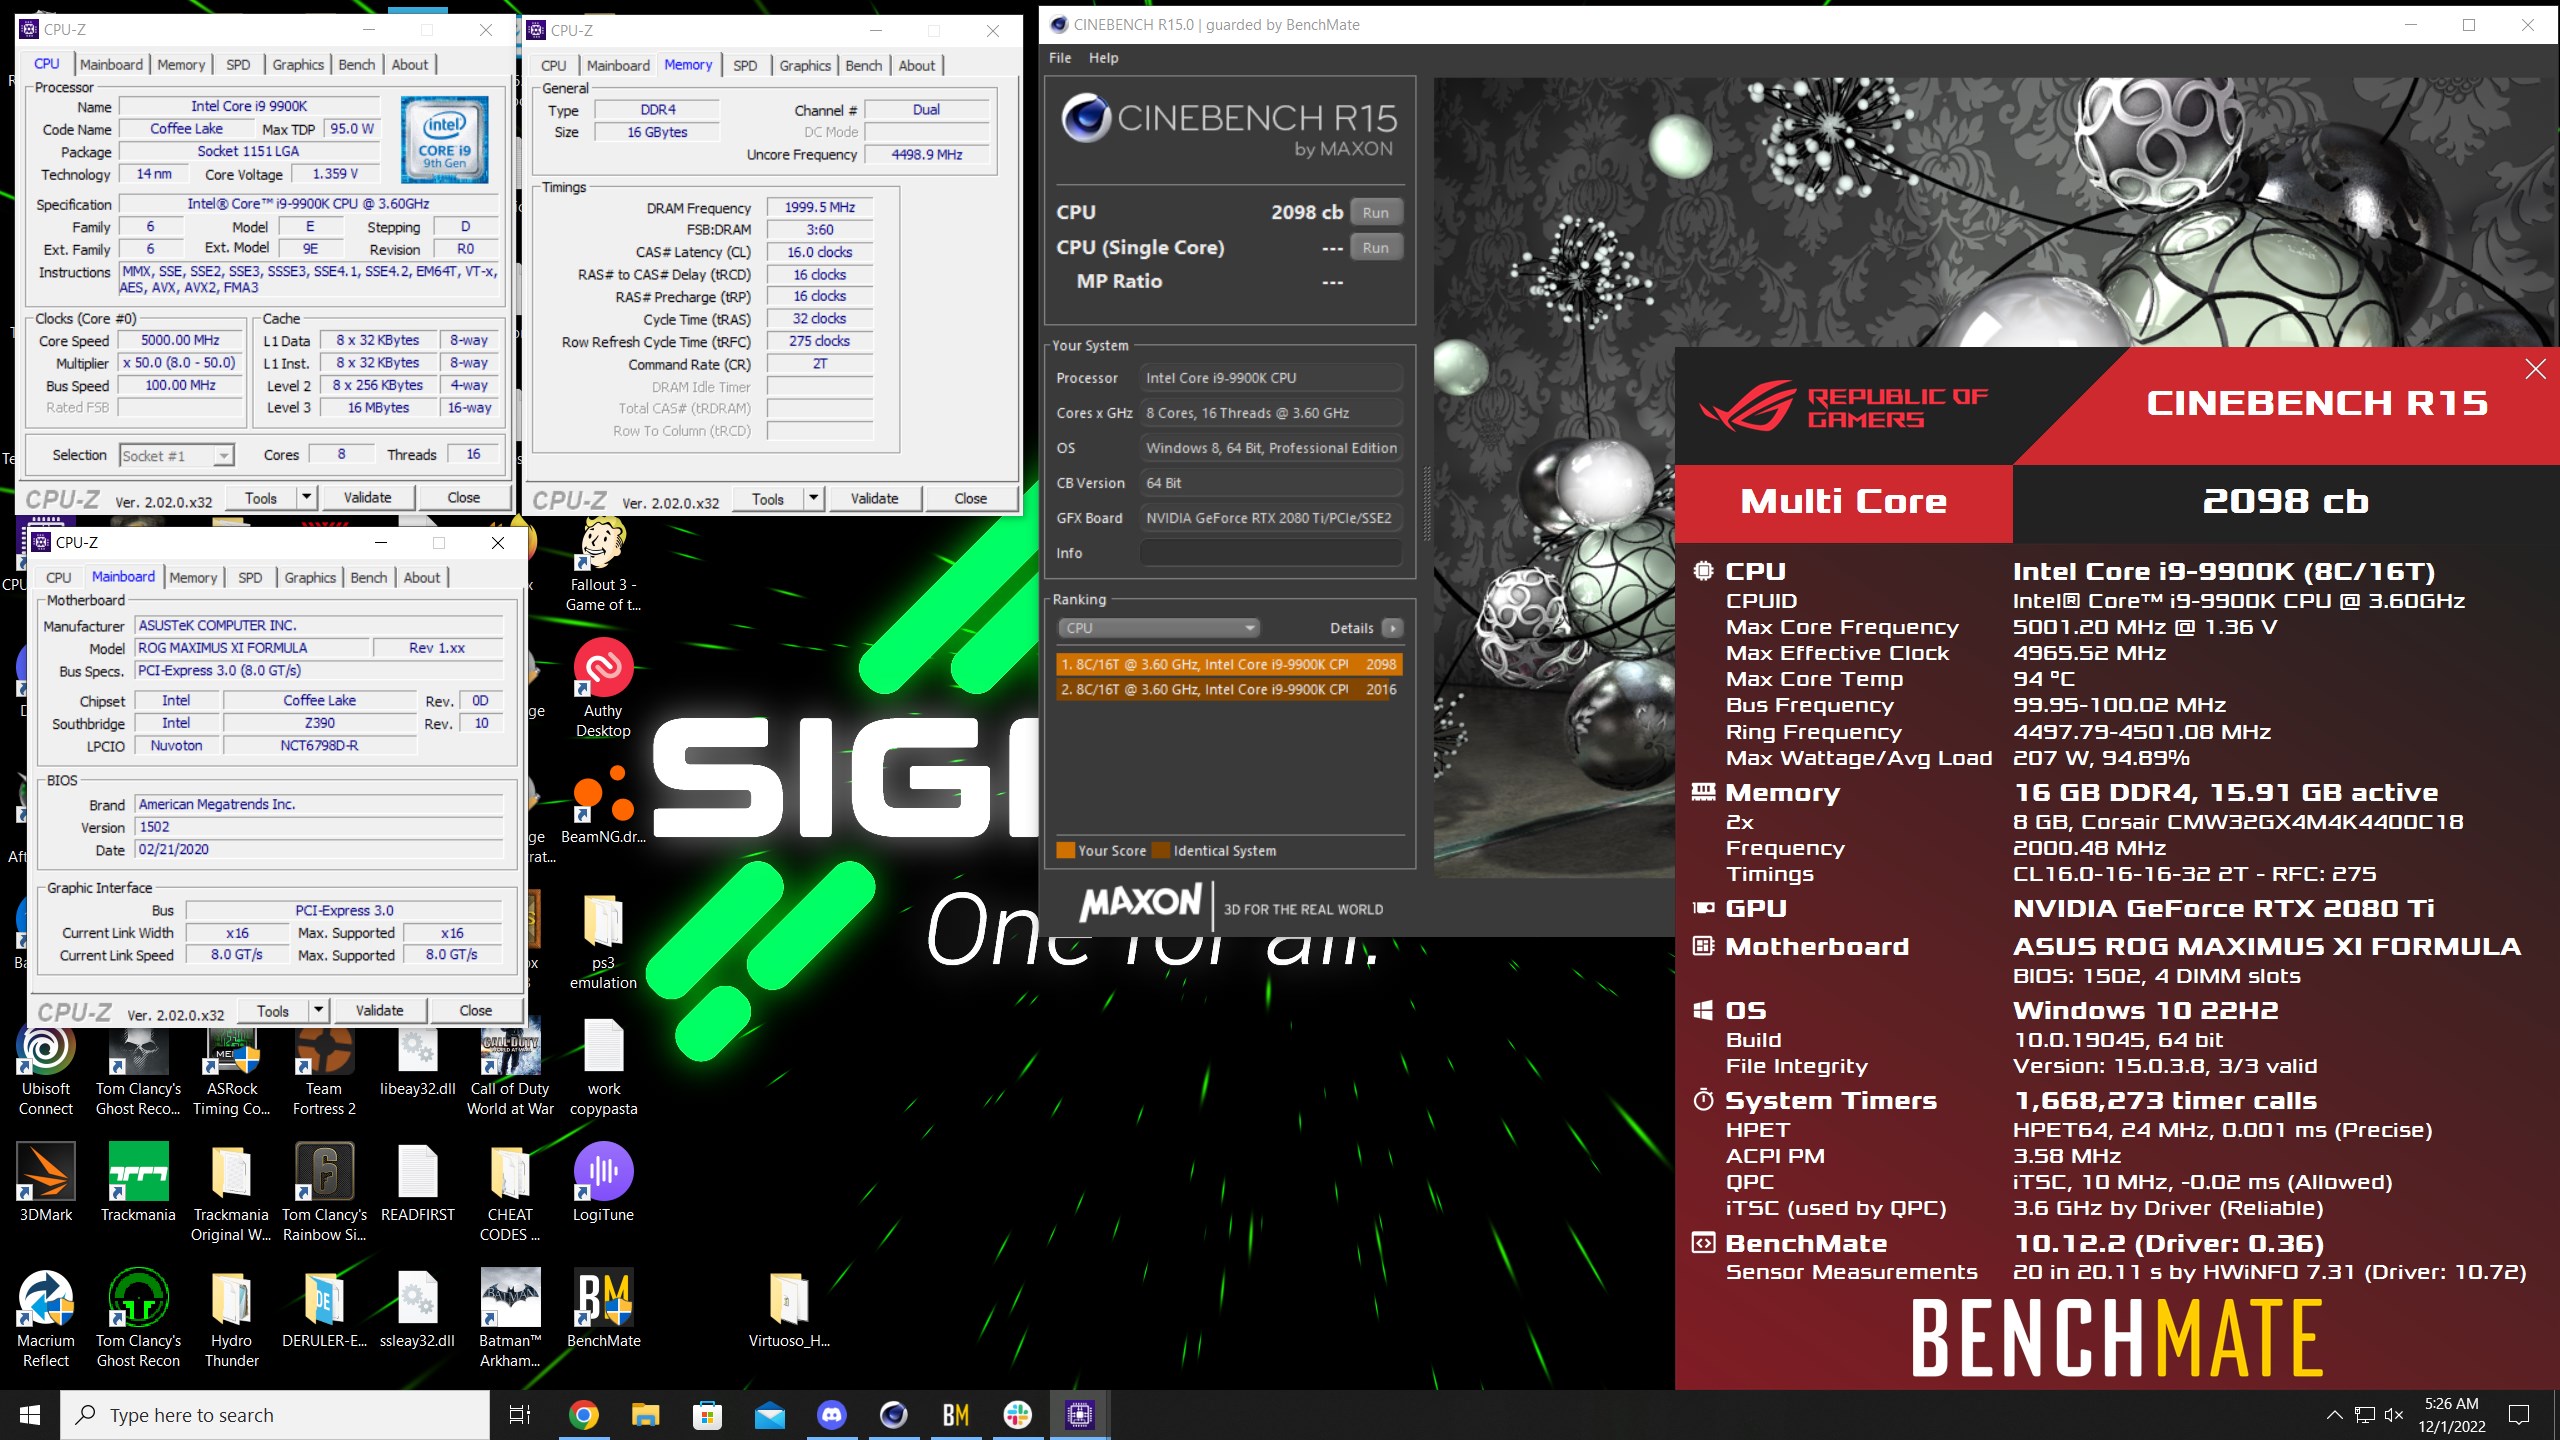Open the ps3 emulation folder
This screenshot has width=2560, height=1440.
pyautogui.click(x=603, y=942)
